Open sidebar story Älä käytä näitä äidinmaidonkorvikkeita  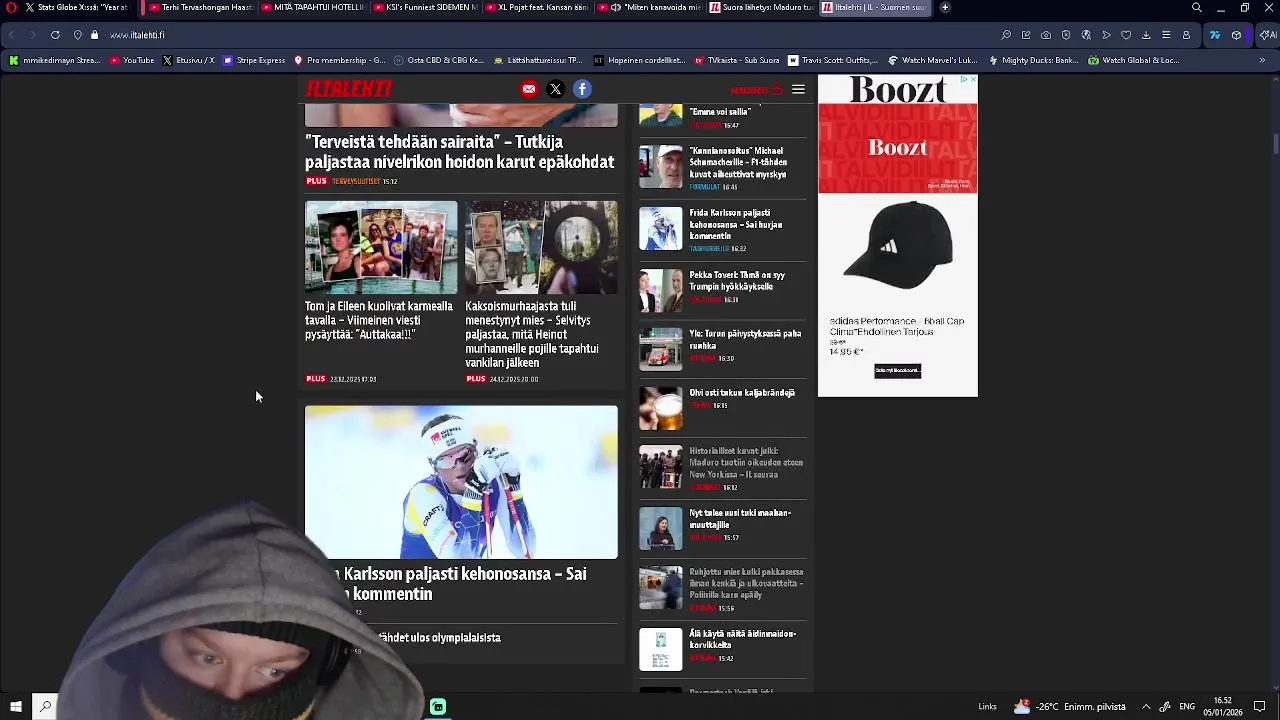743,639
